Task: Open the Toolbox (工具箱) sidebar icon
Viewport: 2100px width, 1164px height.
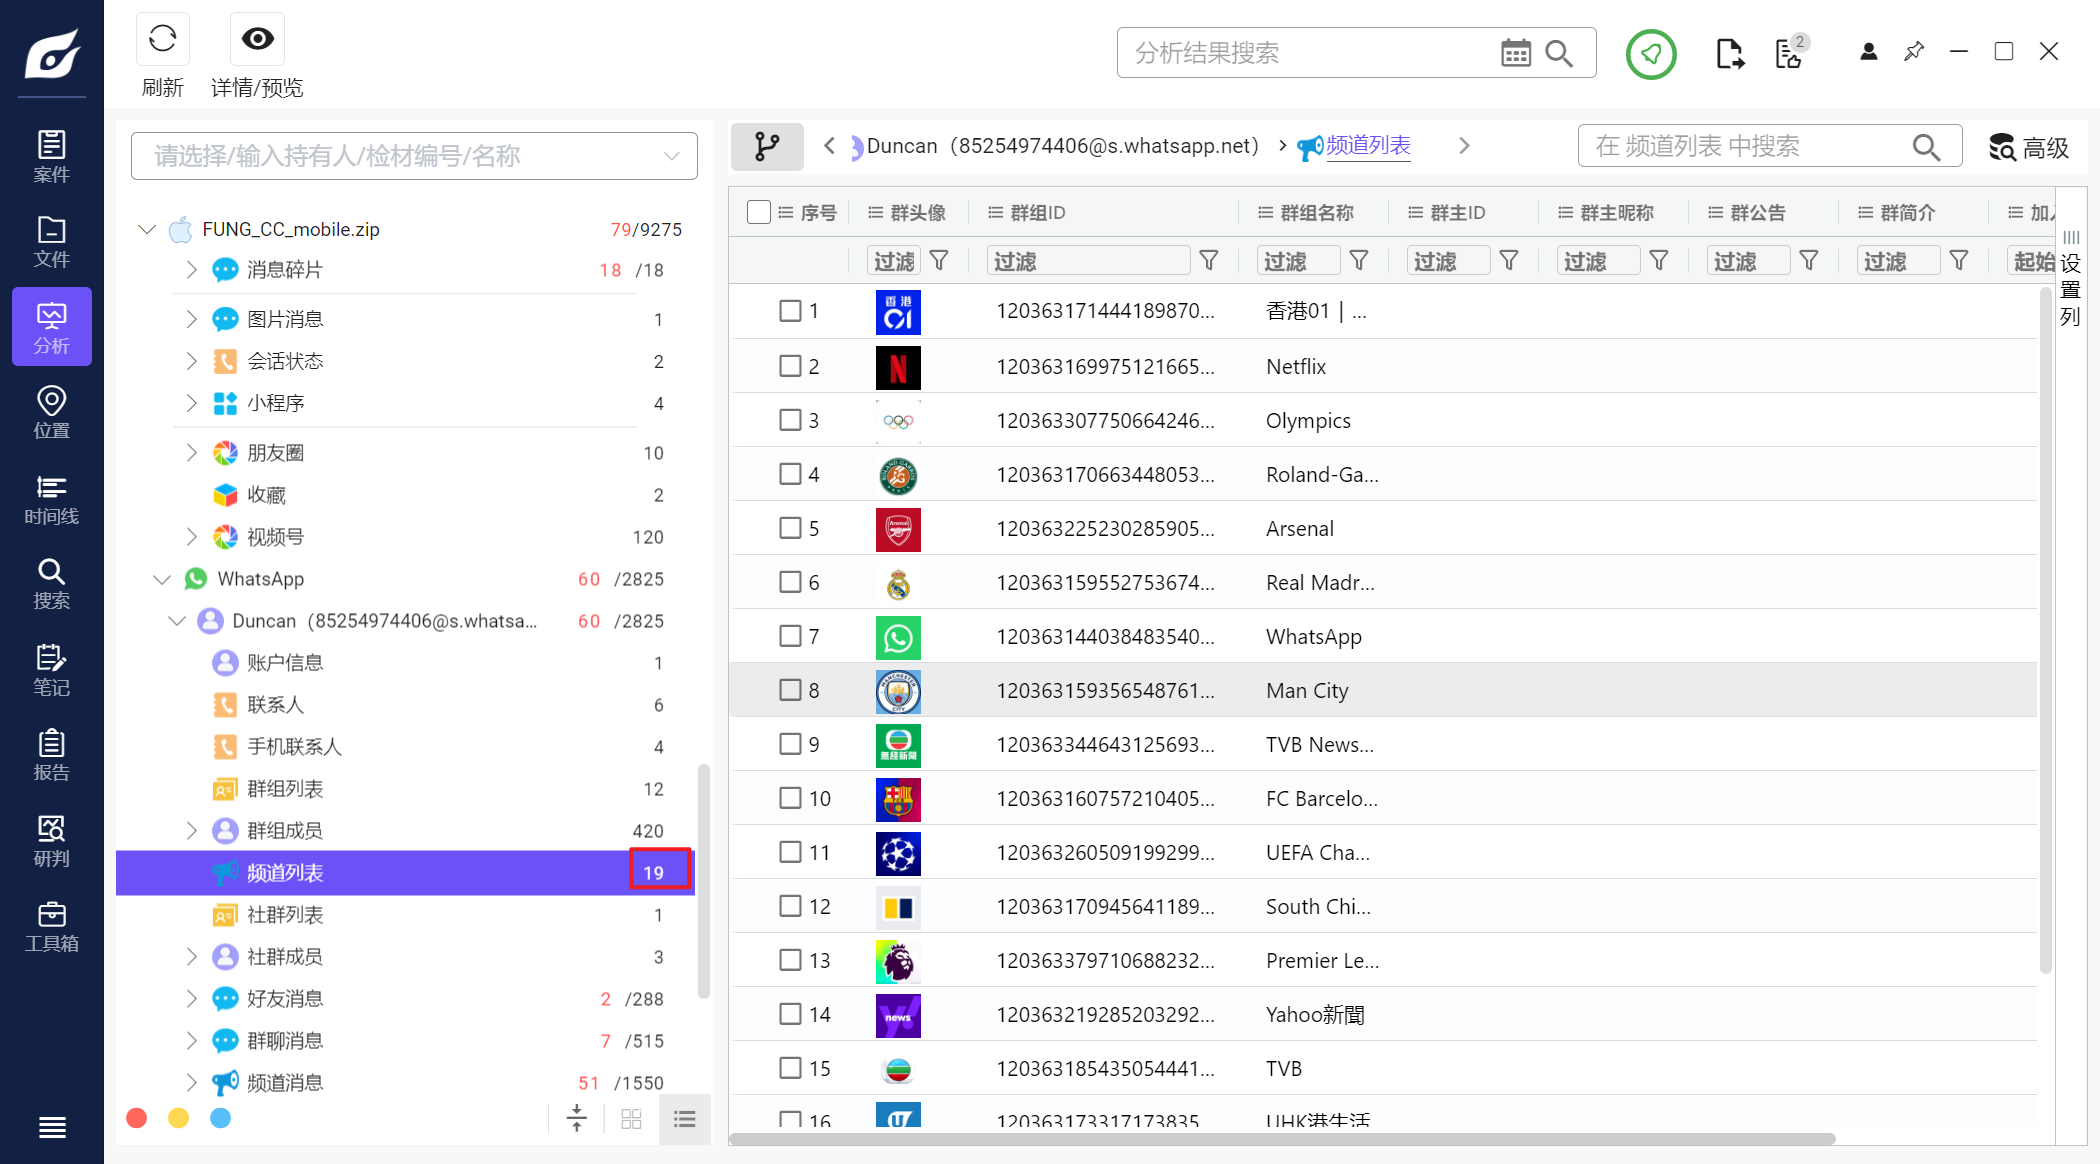Action: [x=51, y=926]
